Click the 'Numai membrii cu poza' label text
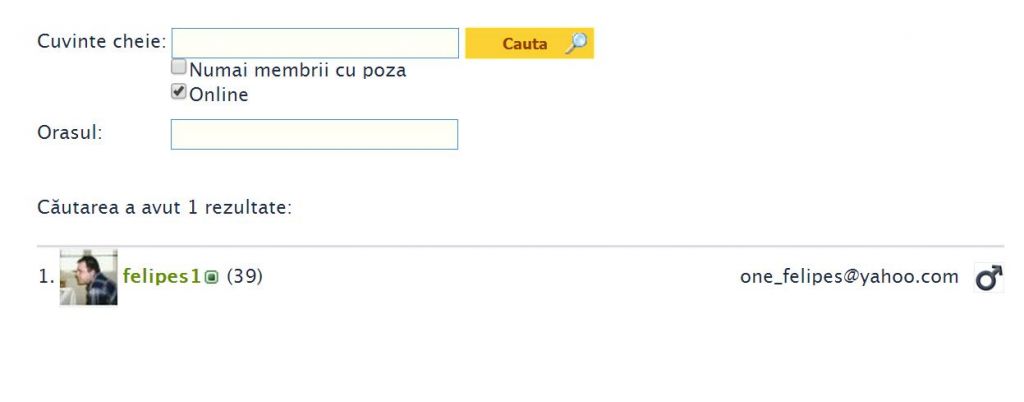Viewport: 1024px width, 402px height. click(x=298, y=70)
